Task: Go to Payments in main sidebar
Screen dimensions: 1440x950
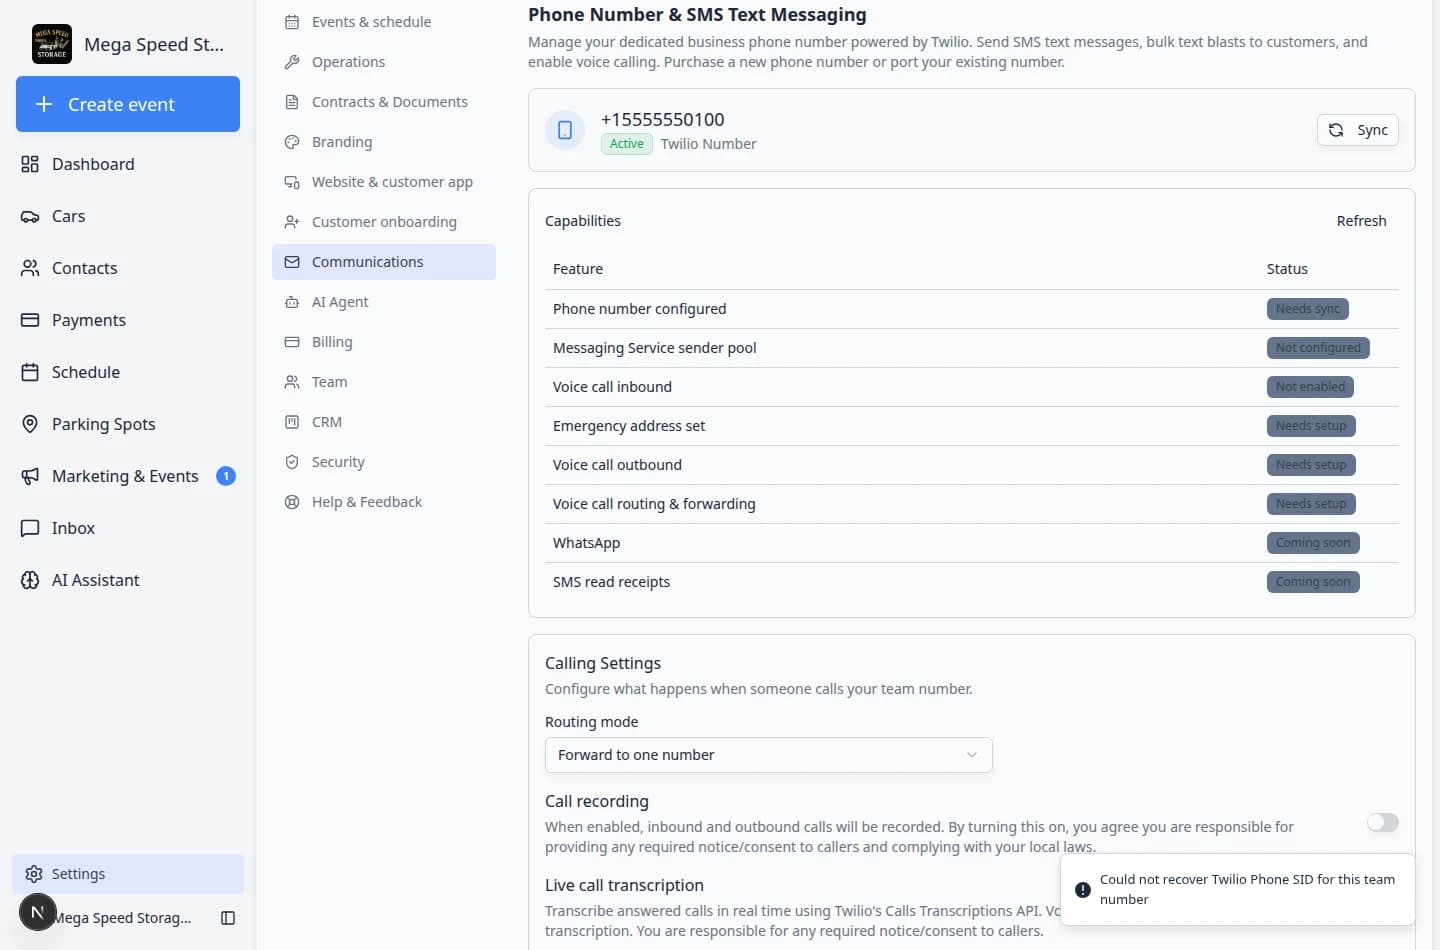Action: click(x=128, y=320)
